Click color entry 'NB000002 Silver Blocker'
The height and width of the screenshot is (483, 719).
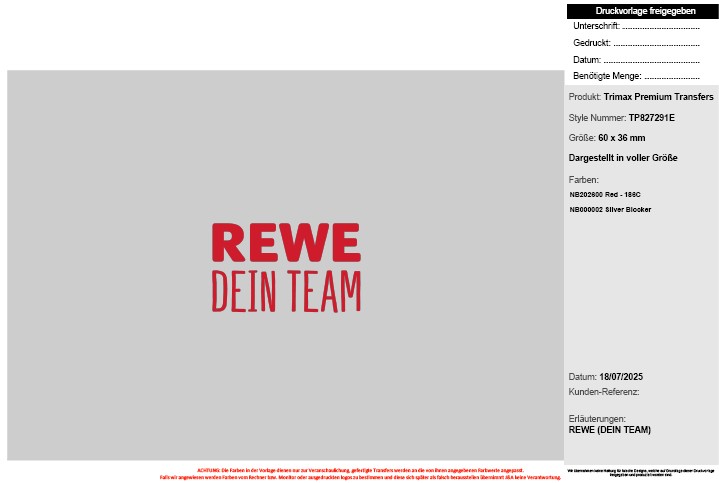tap(610, 210)
